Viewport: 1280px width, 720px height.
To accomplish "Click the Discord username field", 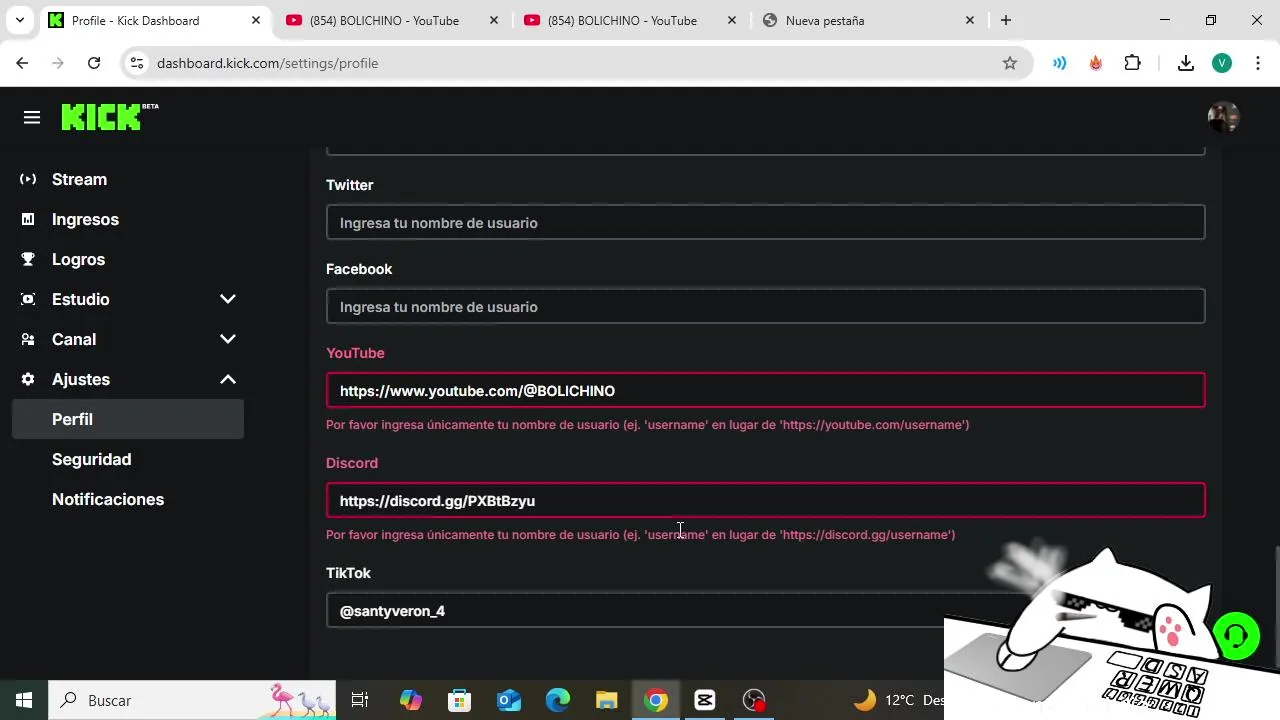I will (765, 500).
